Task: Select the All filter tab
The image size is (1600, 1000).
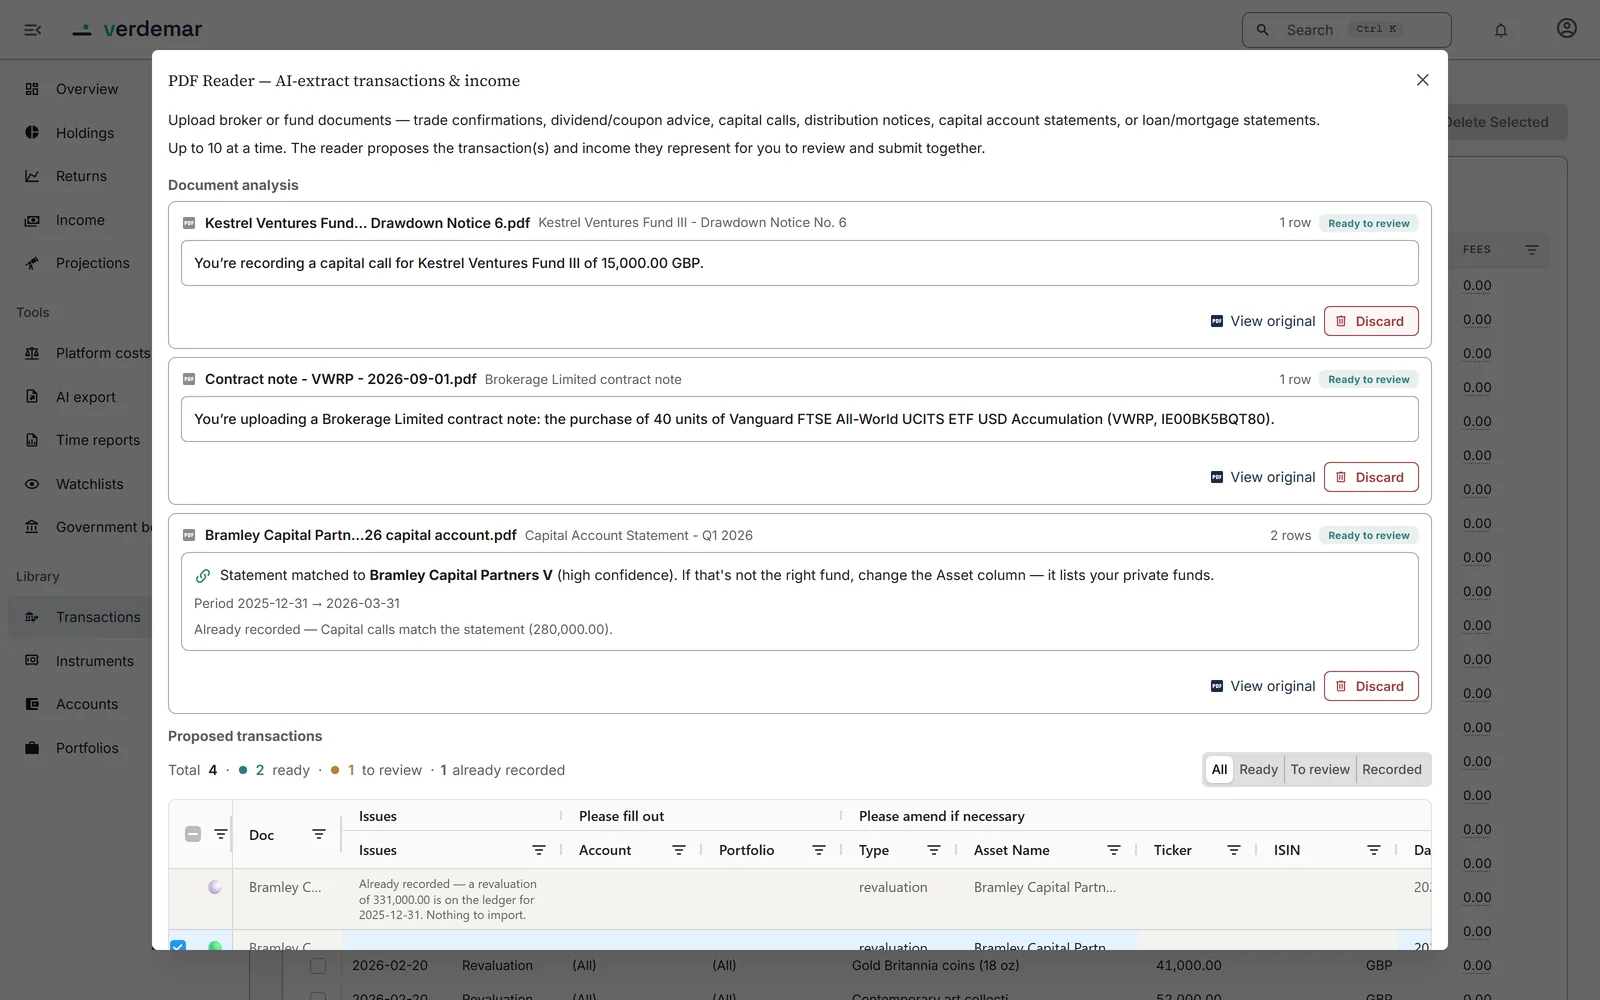Action: (1219, 770)
